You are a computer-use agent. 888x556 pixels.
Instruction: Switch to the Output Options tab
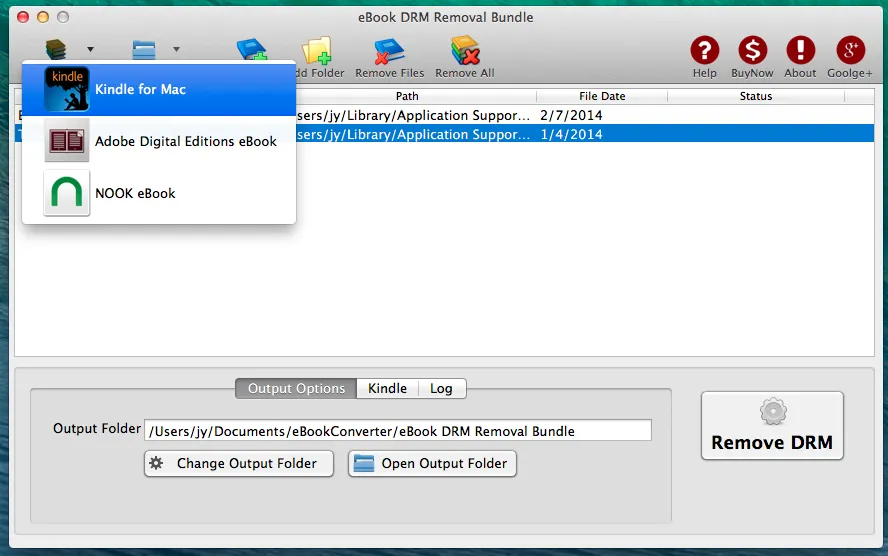(x=296, y=388)
